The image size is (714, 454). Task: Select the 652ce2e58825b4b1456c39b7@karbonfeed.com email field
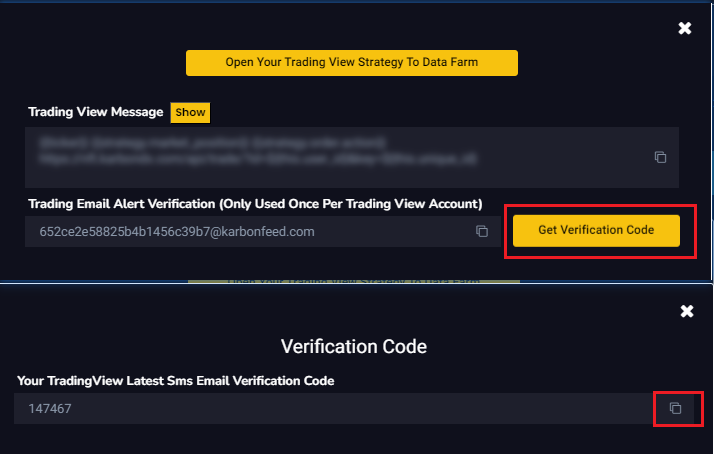(263, 231)
